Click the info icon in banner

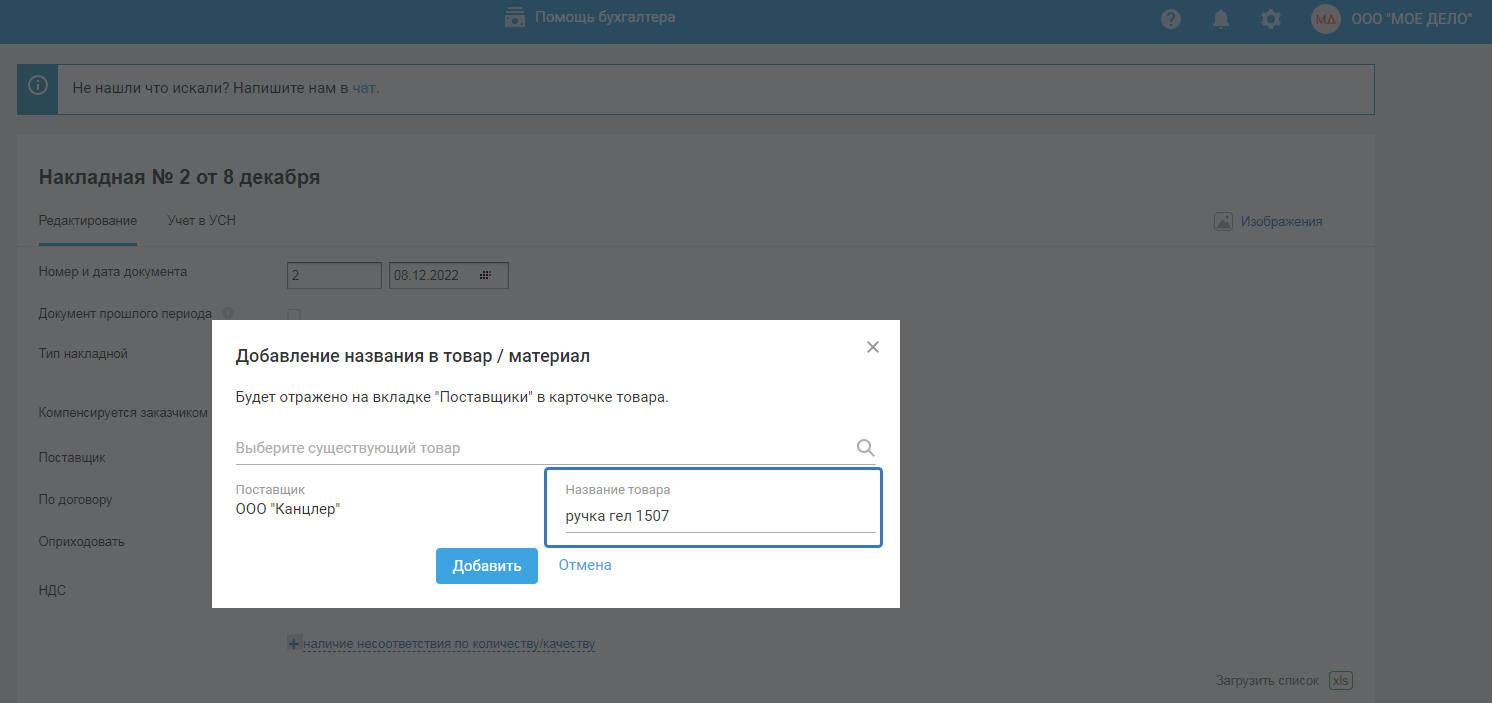tap(37, 87)
